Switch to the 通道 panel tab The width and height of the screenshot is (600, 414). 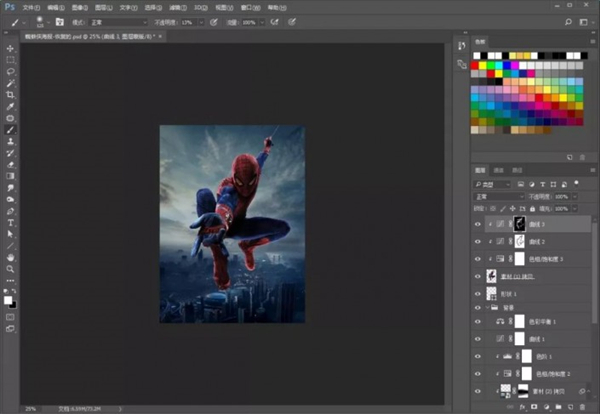tap(499, 171)
